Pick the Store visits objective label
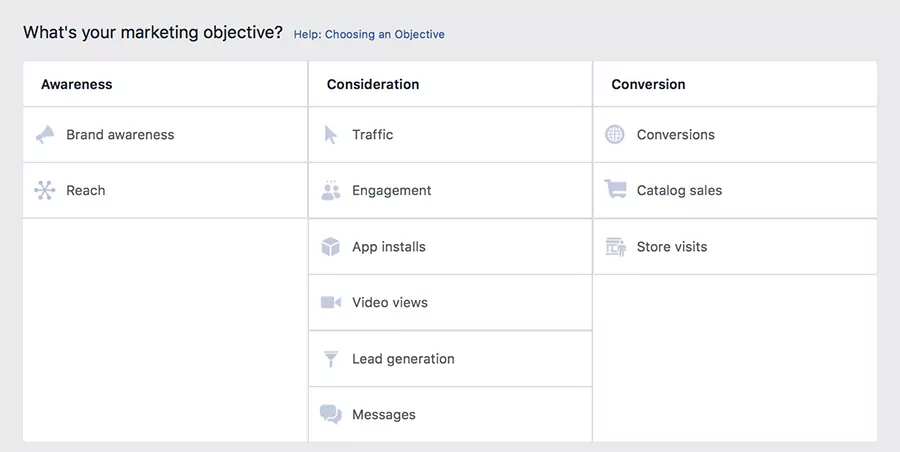900x452 pixels. coord(672,246)
